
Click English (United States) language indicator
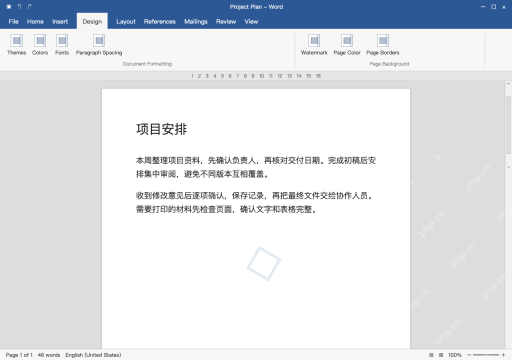point(93,355)
